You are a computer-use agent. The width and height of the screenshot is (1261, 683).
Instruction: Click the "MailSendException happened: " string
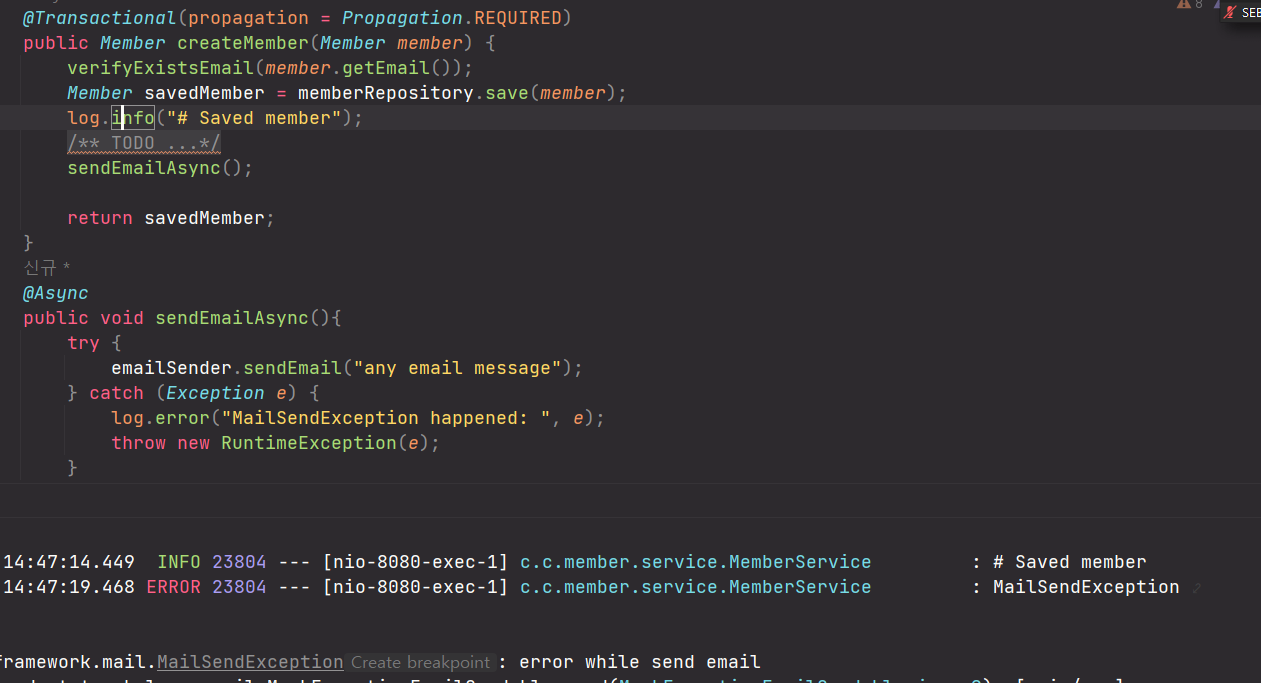386,418
